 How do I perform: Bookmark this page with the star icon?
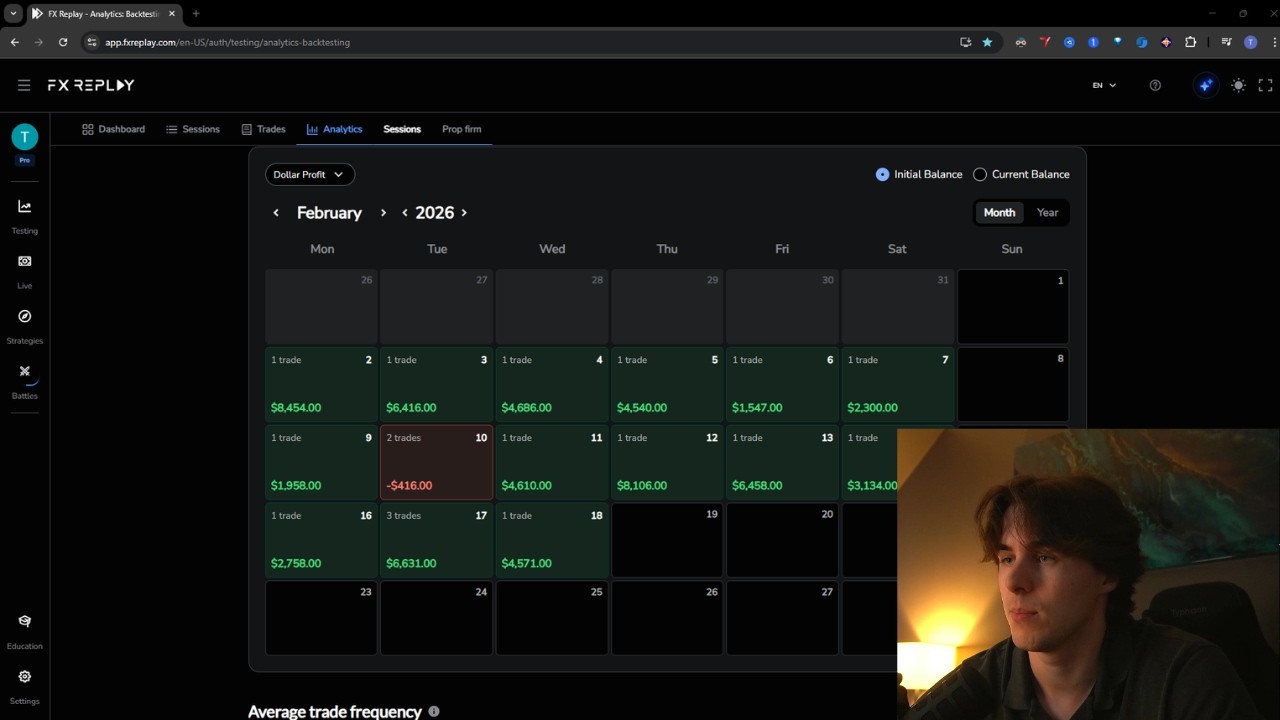[x=988, y=42]
